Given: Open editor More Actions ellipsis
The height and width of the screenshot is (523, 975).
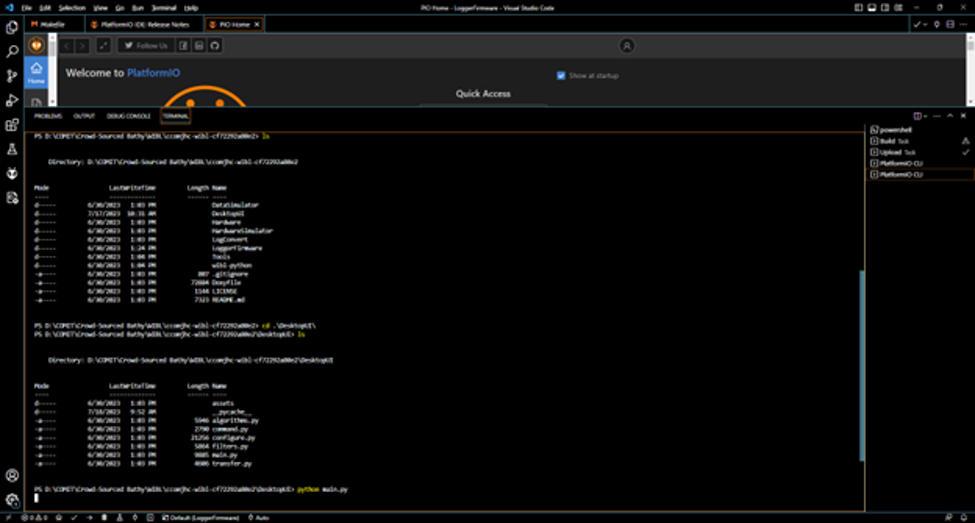Looking at the screenshot, I should 963,24.
